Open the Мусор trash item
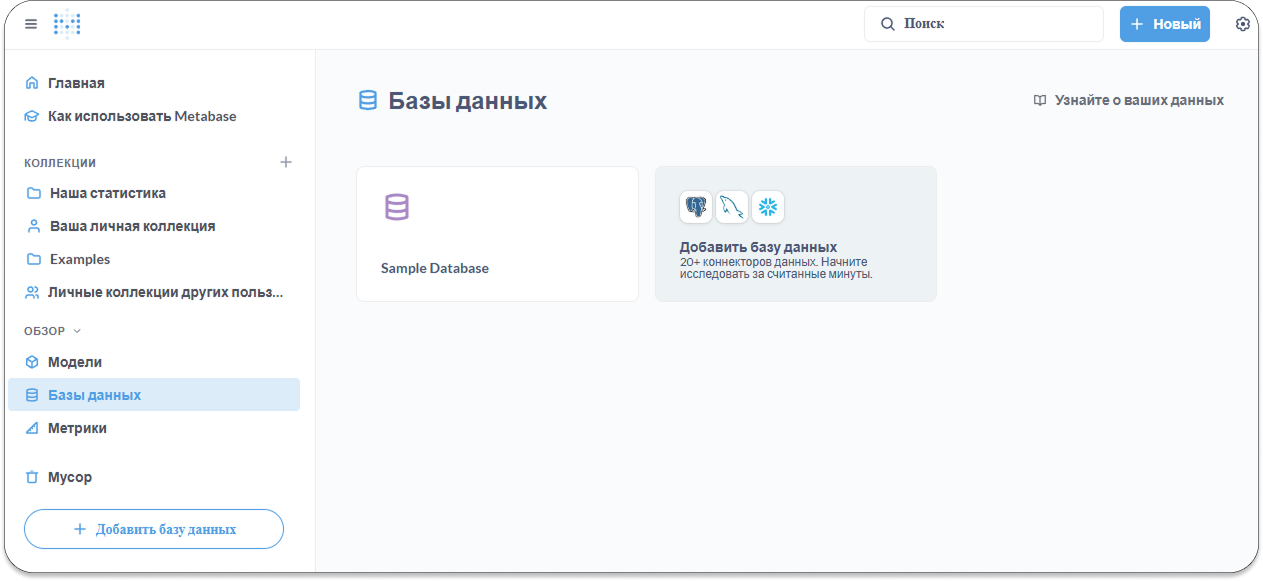The height and width of the screenshot is (581, 1263). point(70,477)
